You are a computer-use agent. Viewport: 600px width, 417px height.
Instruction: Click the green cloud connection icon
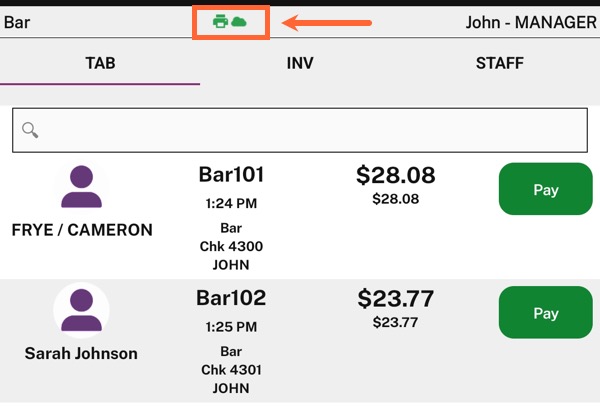[239, 22]
